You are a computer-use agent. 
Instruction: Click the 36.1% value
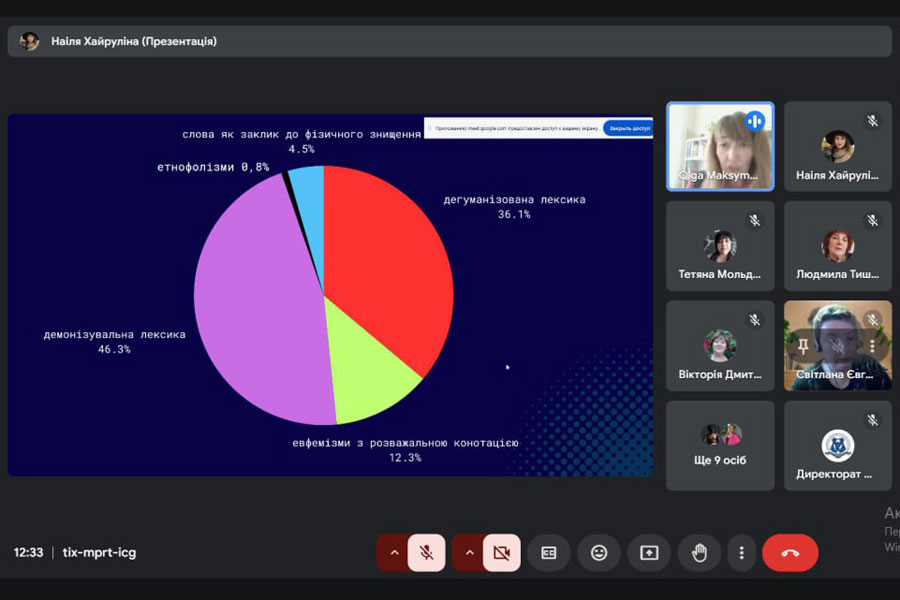[x=514, y=214]
